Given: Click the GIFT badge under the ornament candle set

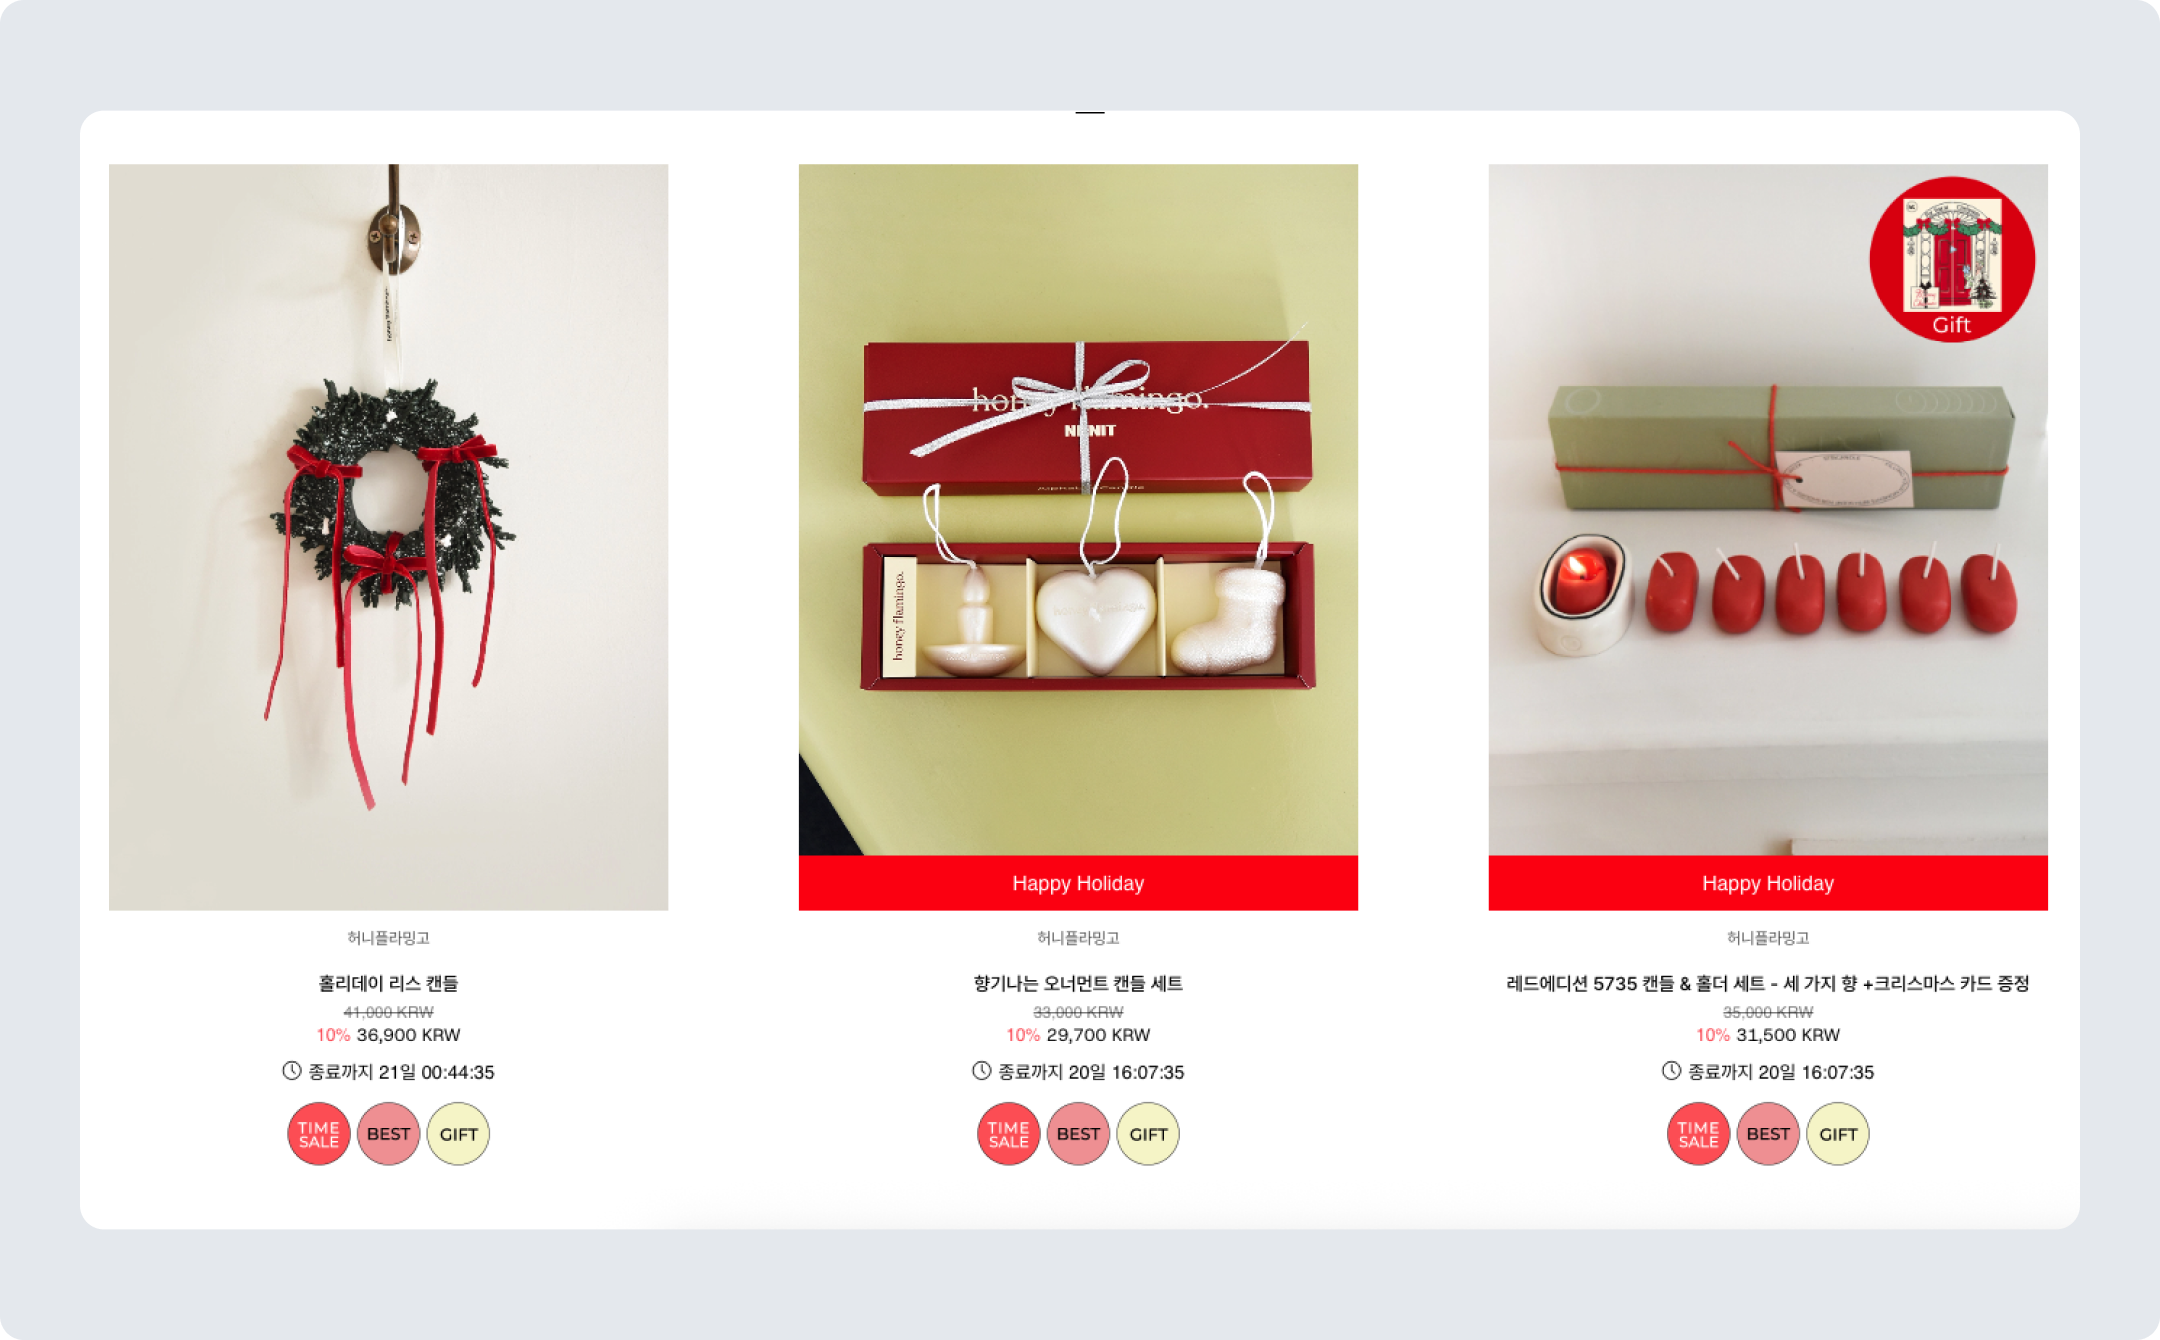Looking at the screenshot, I should coord(1148,1134).
